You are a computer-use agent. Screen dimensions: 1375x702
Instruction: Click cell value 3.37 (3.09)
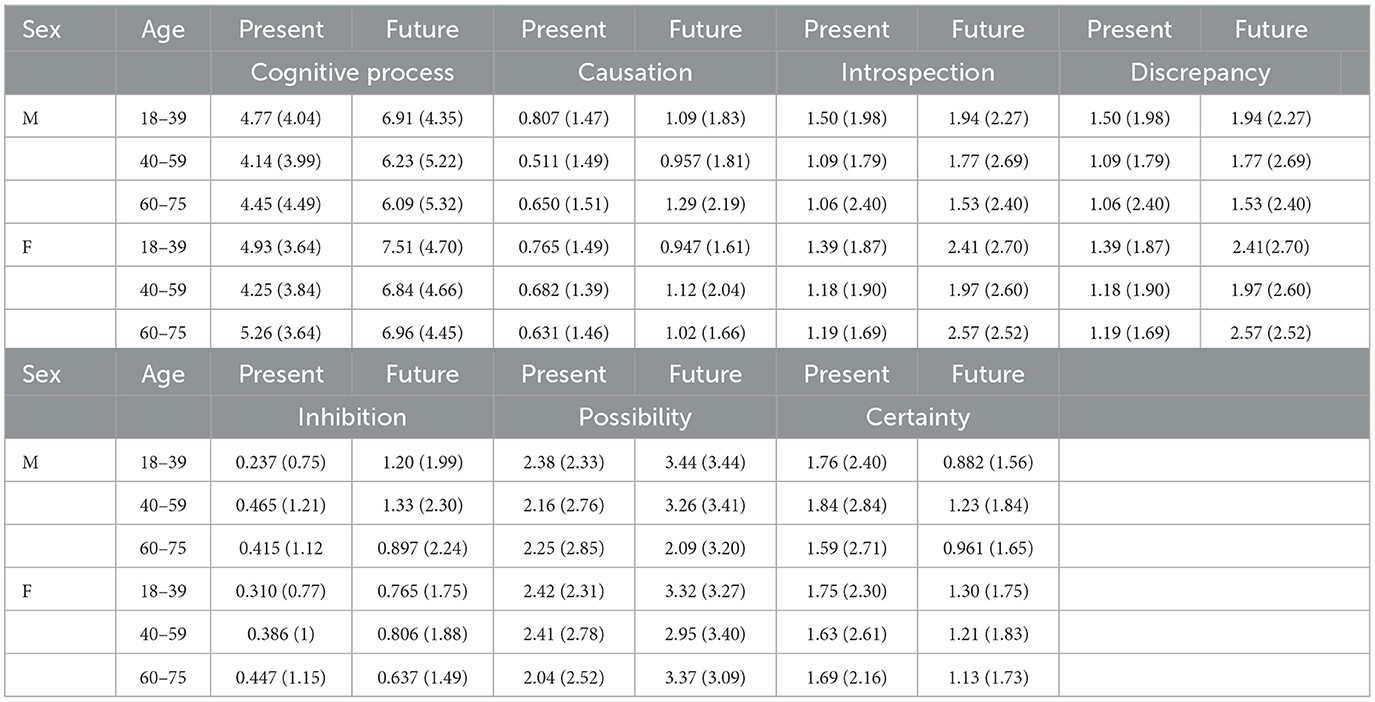click(705, 675)
